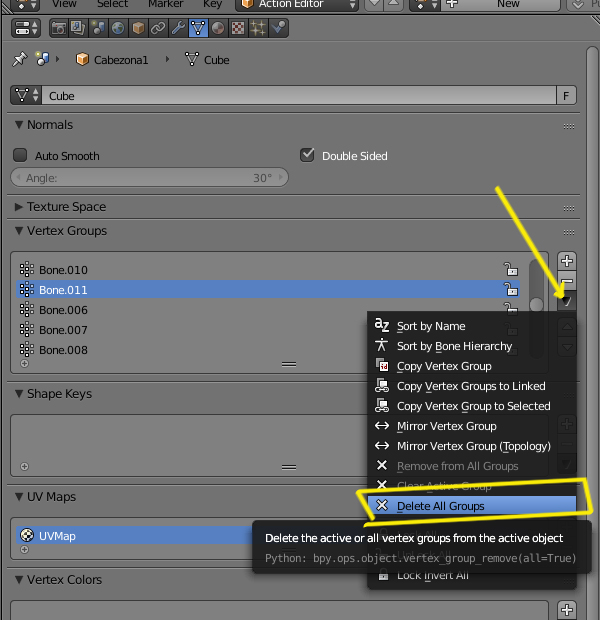Collapse the Shape Keys panel
The width and height of the screenshot is (600, 620).
coord(53,394)
